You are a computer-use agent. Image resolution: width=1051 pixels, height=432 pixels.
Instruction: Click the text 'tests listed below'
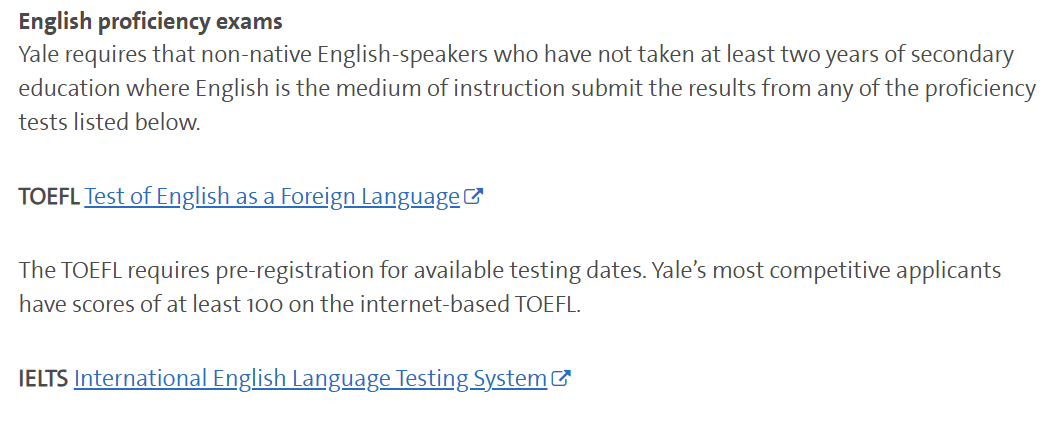point(109,123)
